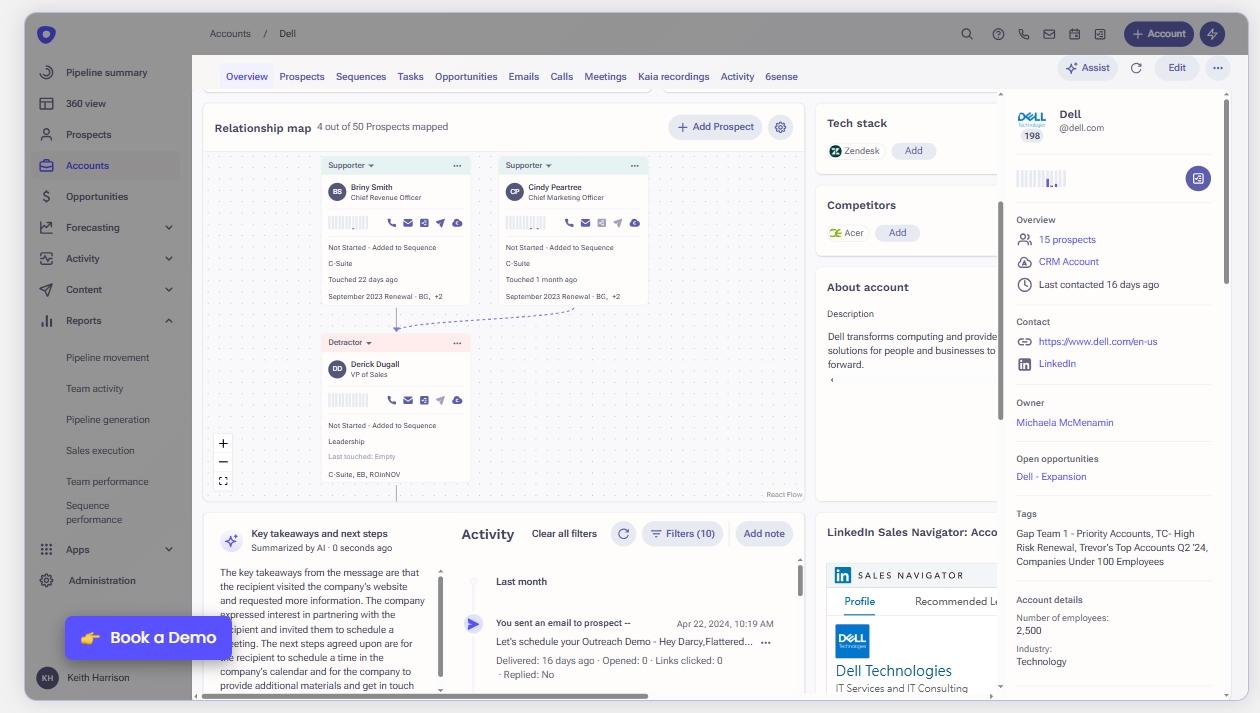This screenshot has width=1260, height=713.
Task: Open the account more options ellipsis menu
Action: click(1217, 68)
